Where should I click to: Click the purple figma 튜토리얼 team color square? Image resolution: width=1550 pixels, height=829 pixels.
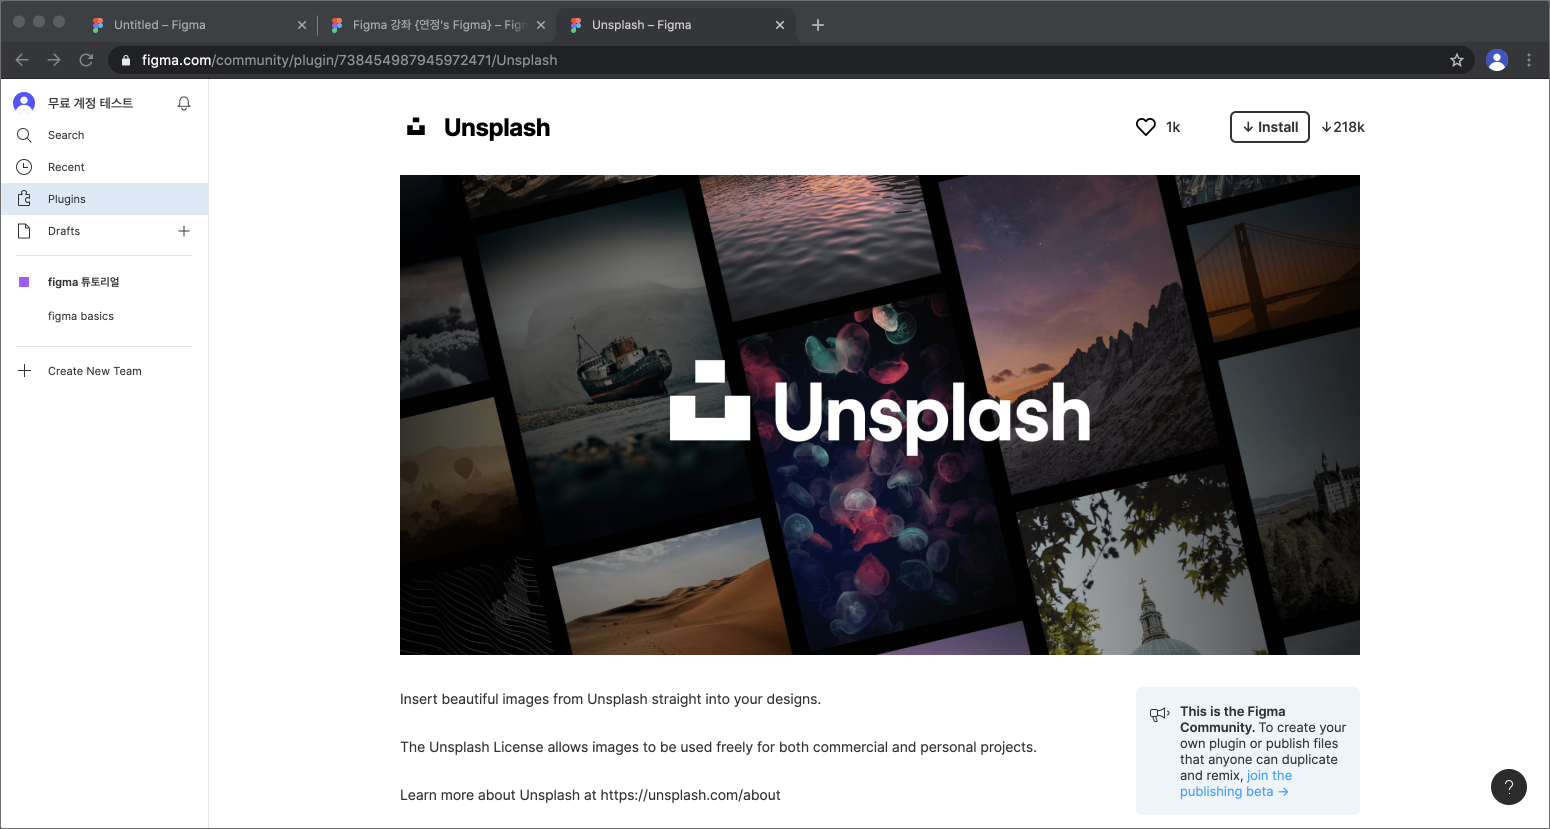[x=24, y=282]
